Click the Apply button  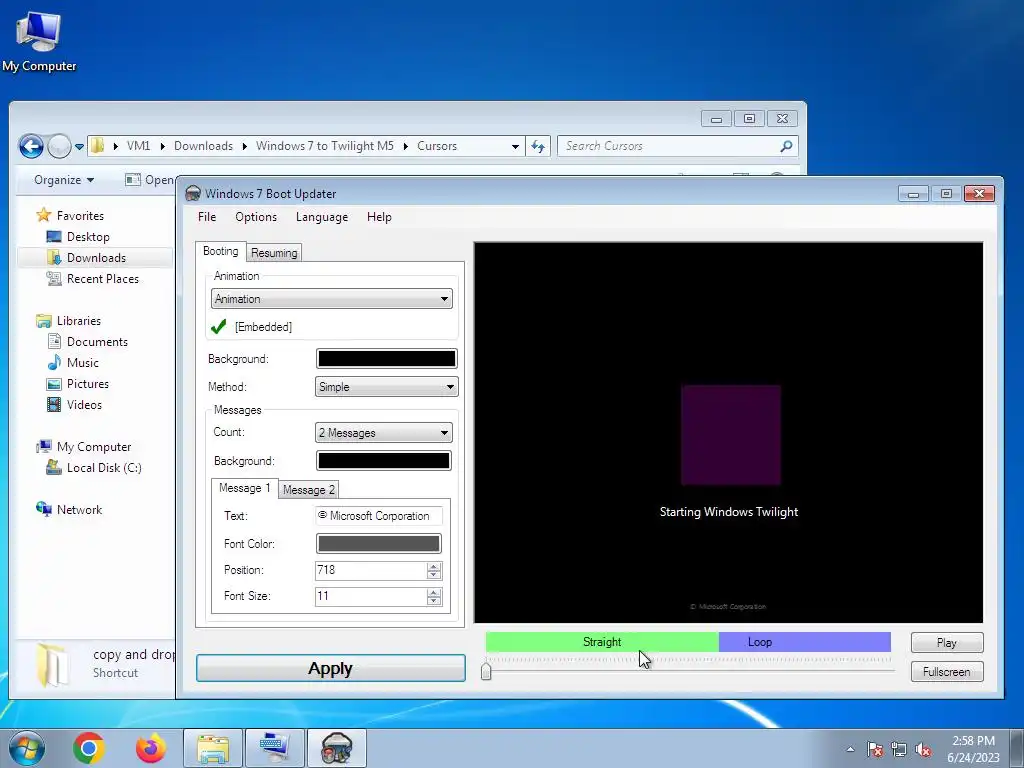pyautogui.click(x=331, y=668)
